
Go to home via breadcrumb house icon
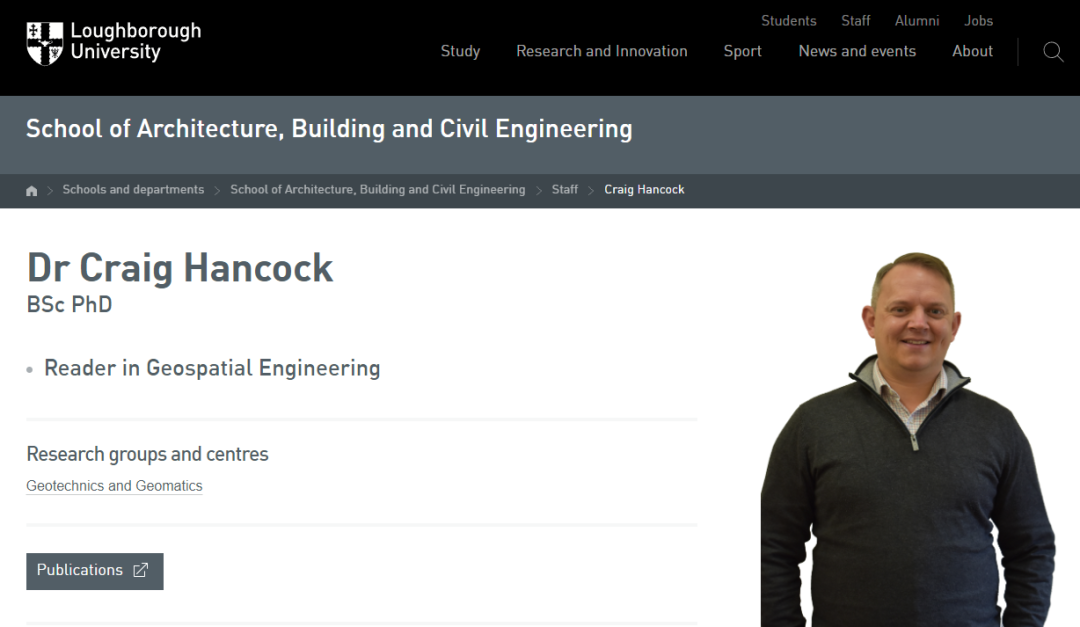click(x=32, y=191)
